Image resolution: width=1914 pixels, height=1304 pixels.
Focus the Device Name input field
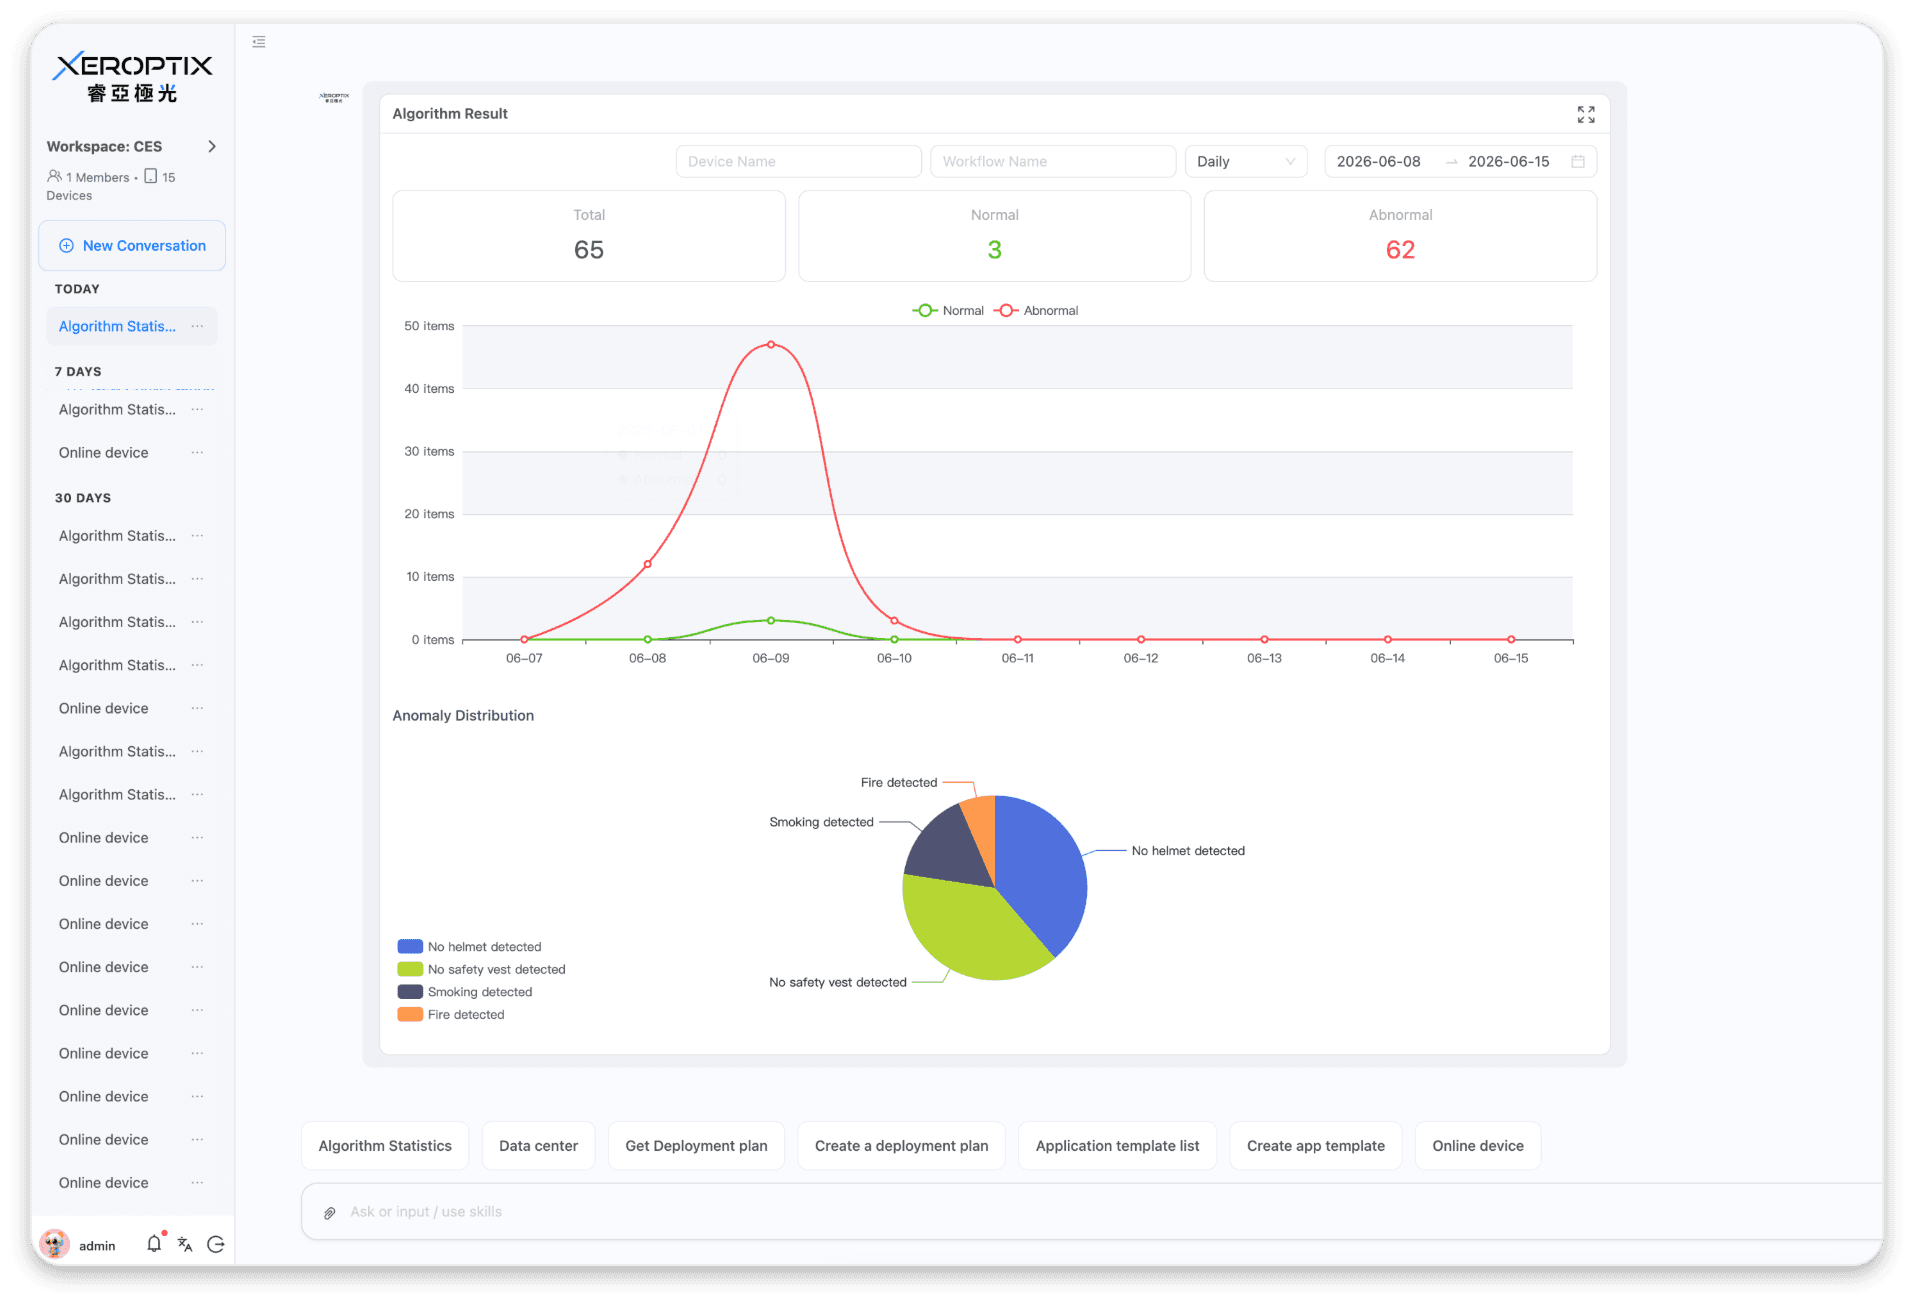coord(798,162)
